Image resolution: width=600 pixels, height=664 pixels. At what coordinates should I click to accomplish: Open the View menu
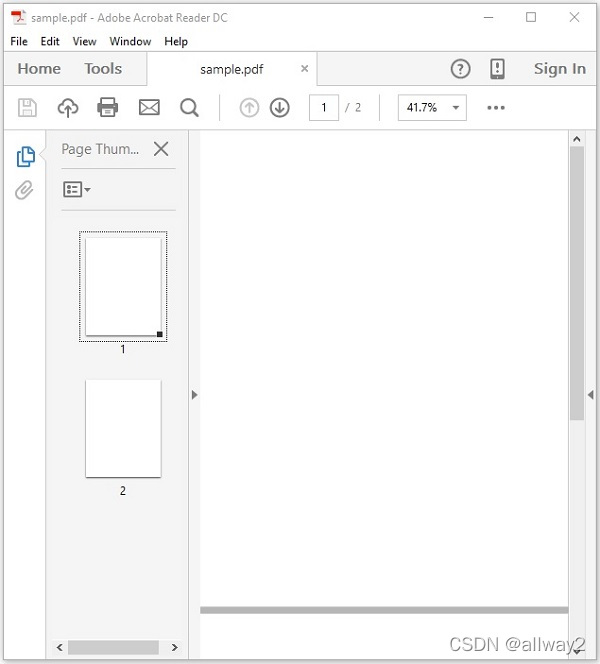(84, 42)
